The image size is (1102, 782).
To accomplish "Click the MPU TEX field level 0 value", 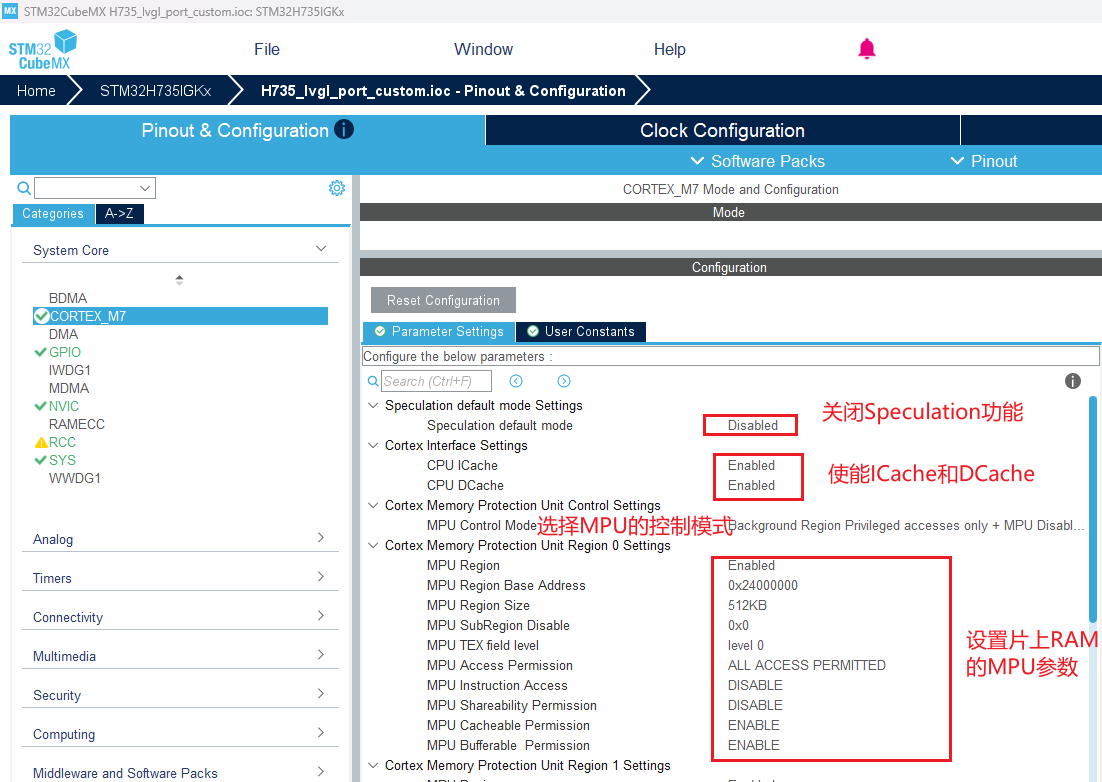I will (746, 646).
